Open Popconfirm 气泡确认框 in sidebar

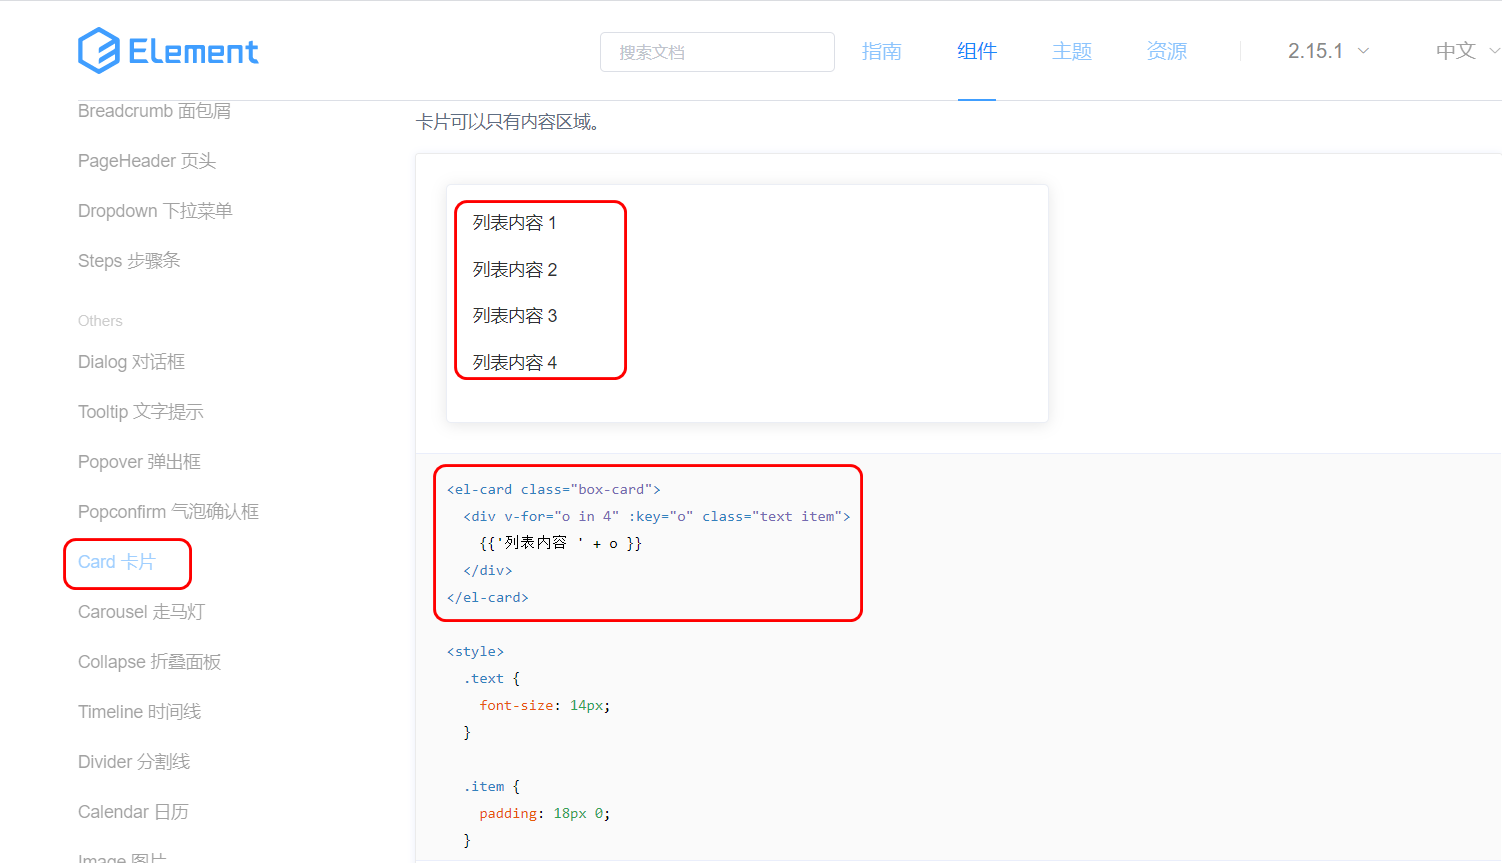coord(168,512)
